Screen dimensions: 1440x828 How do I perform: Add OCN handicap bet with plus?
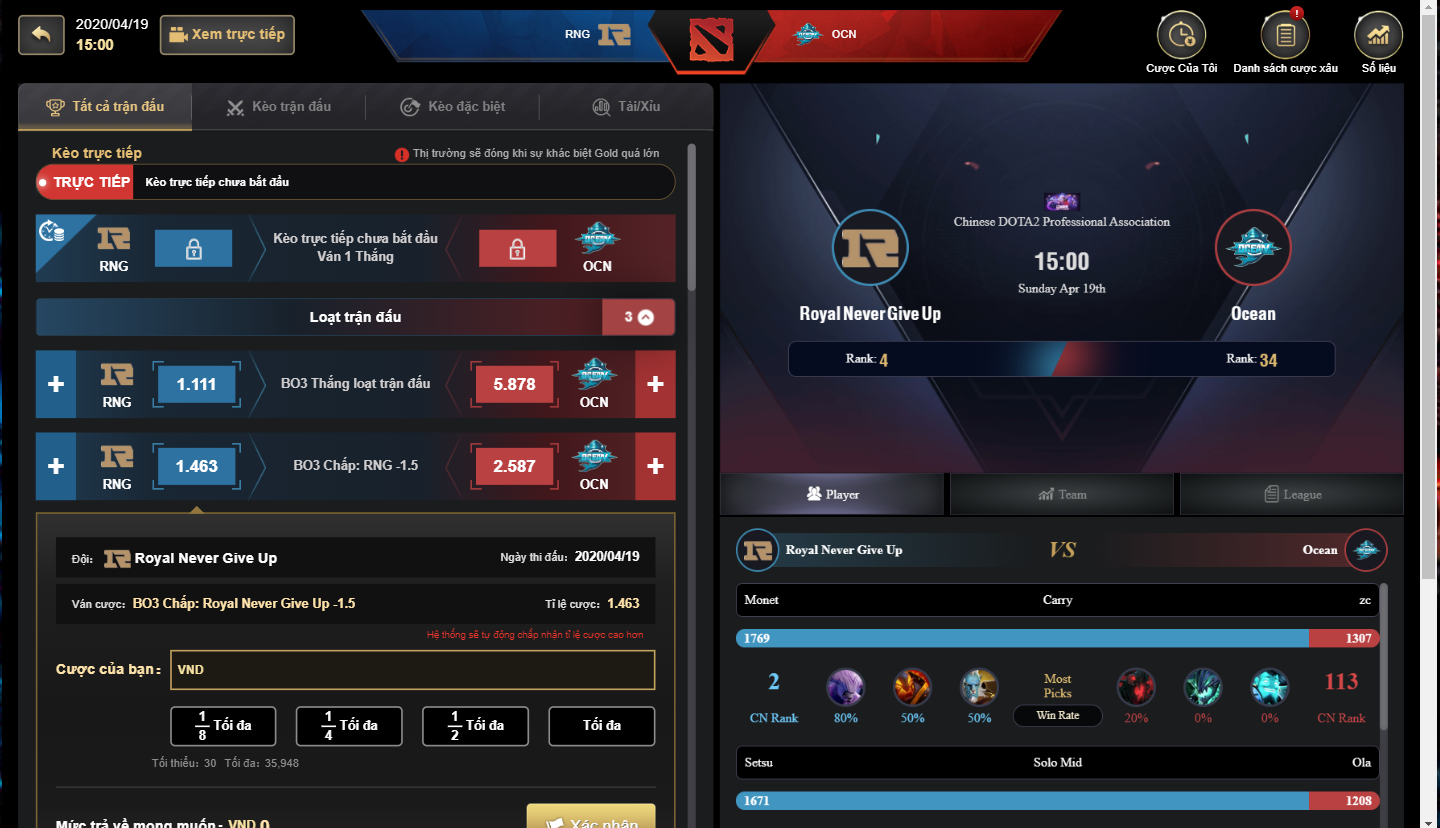(655, 466)
